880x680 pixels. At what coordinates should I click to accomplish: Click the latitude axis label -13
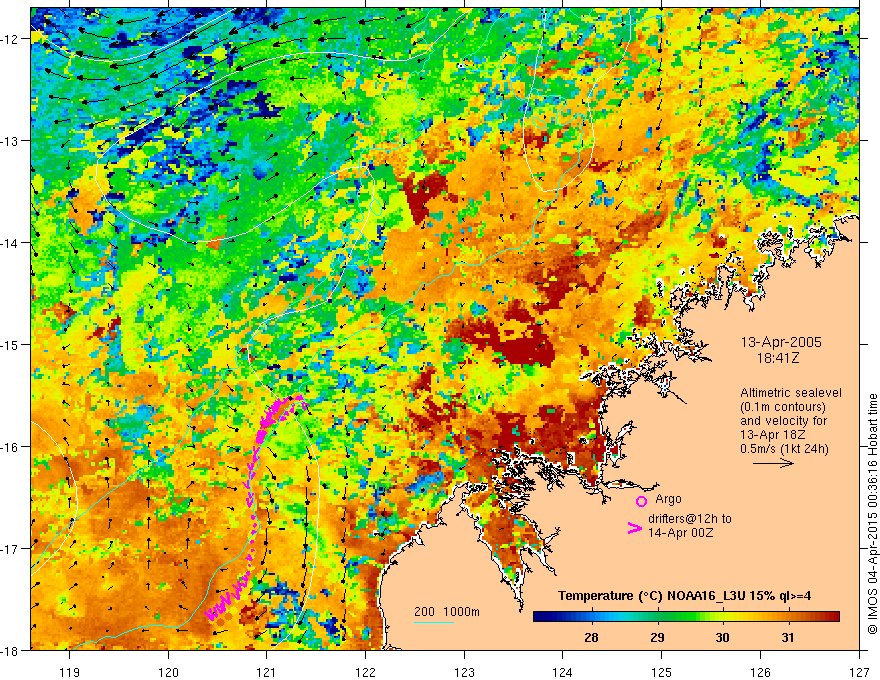10,141
